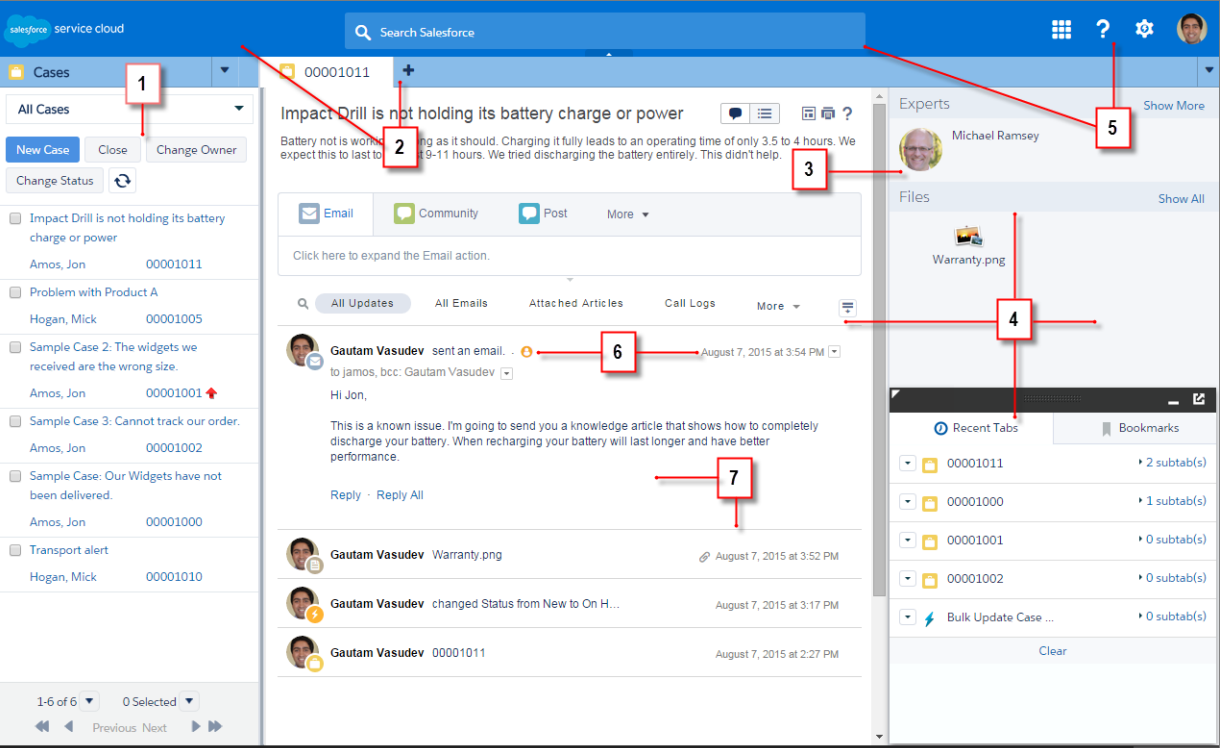Expand the feed filters More dropdown
Screen dimensions: 1220x748
pos(778,306)
